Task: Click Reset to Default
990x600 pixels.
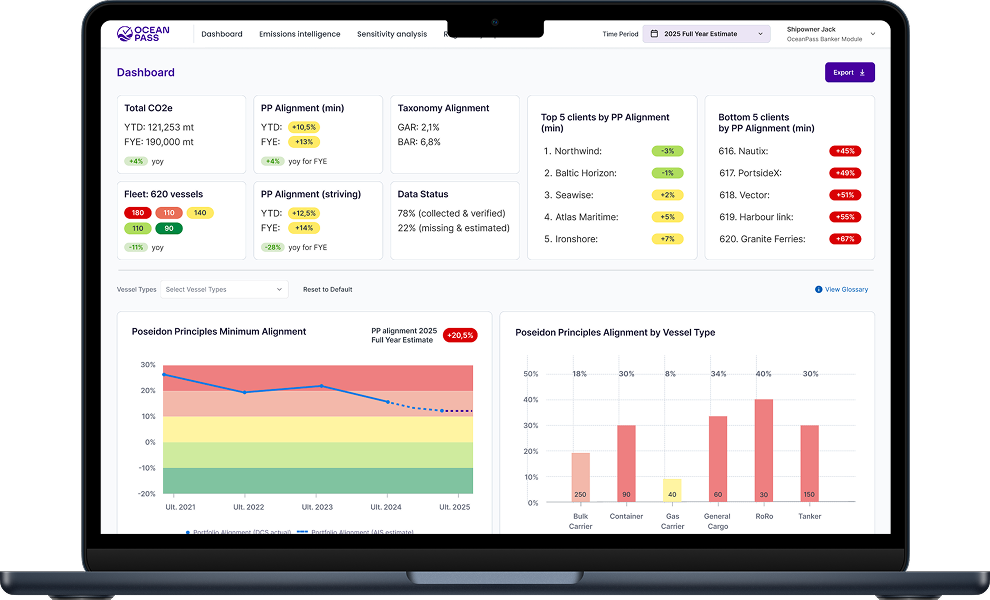Action: 327,290
